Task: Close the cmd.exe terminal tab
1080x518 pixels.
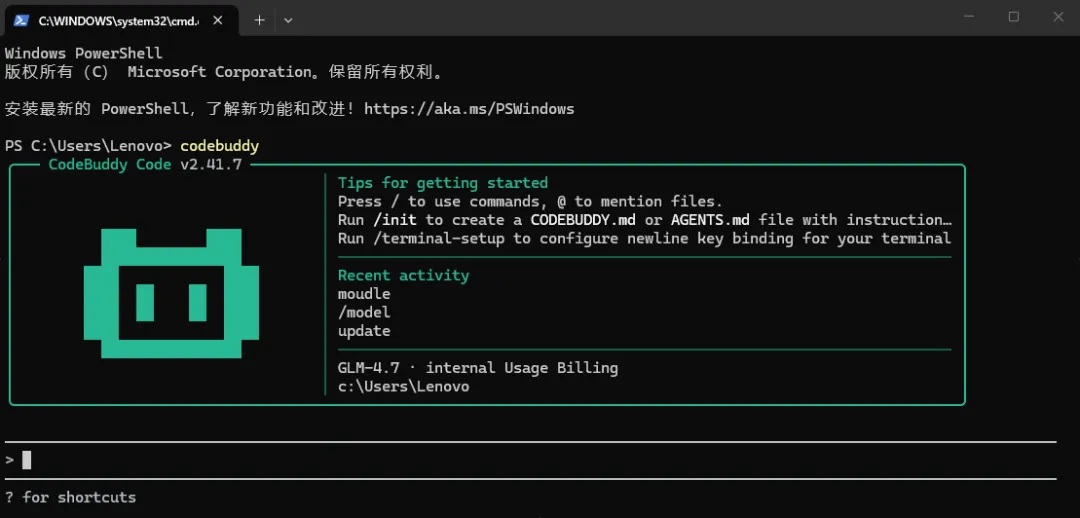Action: [218, 21]
